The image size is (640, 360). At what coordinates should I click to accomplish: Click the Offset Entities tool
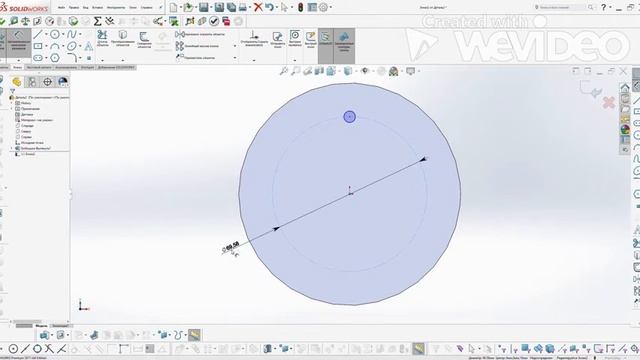click(144, 40)
